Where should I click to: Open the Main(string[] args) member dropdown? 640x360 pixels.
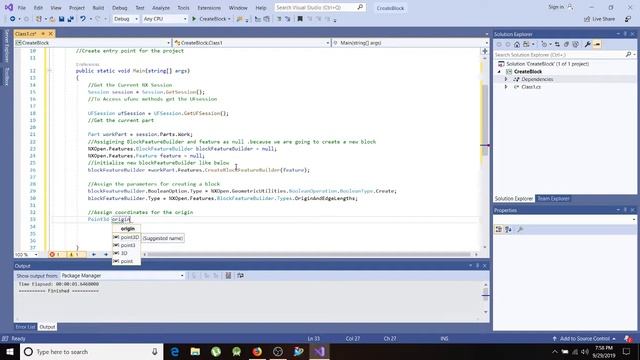[x=410, y=42]
